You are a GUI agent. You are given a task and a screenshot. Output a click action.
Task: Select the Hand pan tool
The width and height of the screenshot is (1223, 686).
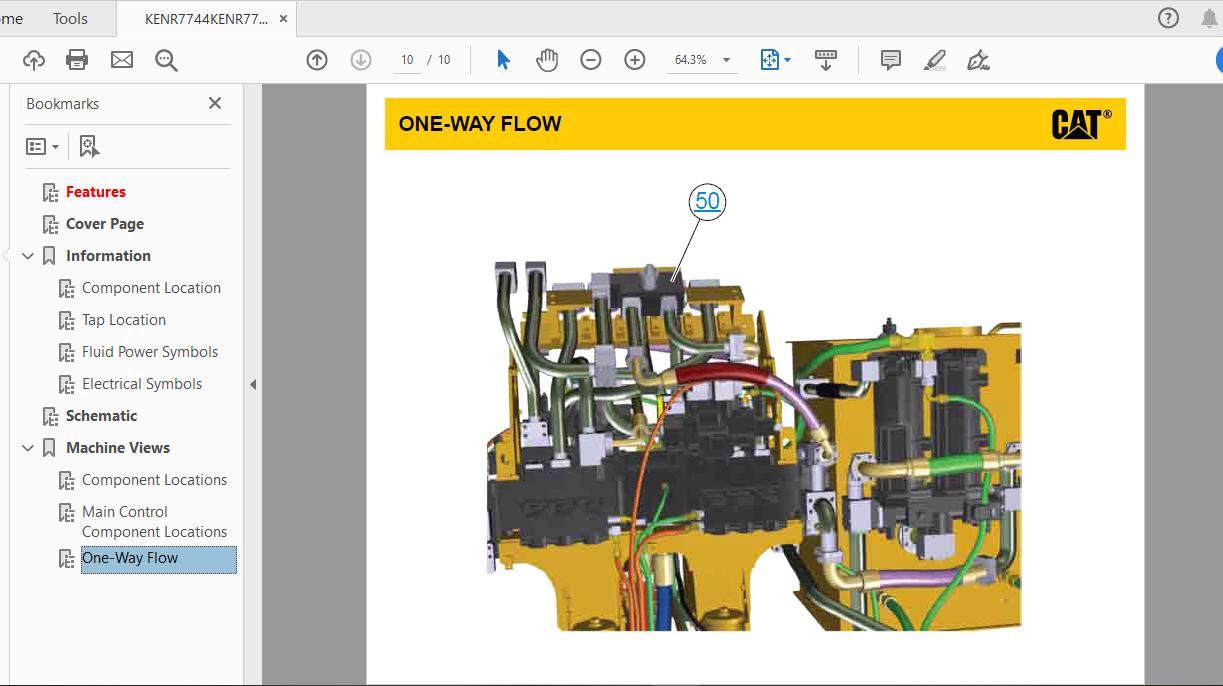(x=547, y=59)
